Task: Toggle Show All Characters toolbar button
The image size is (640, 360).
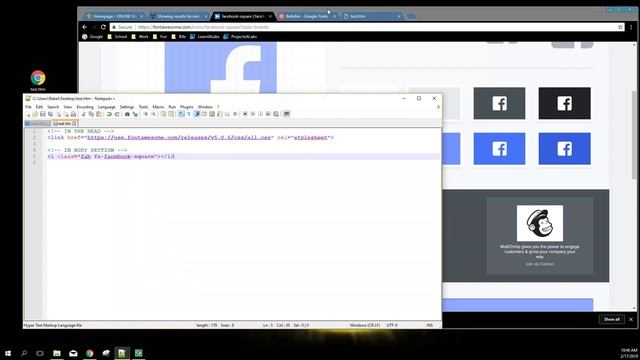Action: tap(189, 114)
